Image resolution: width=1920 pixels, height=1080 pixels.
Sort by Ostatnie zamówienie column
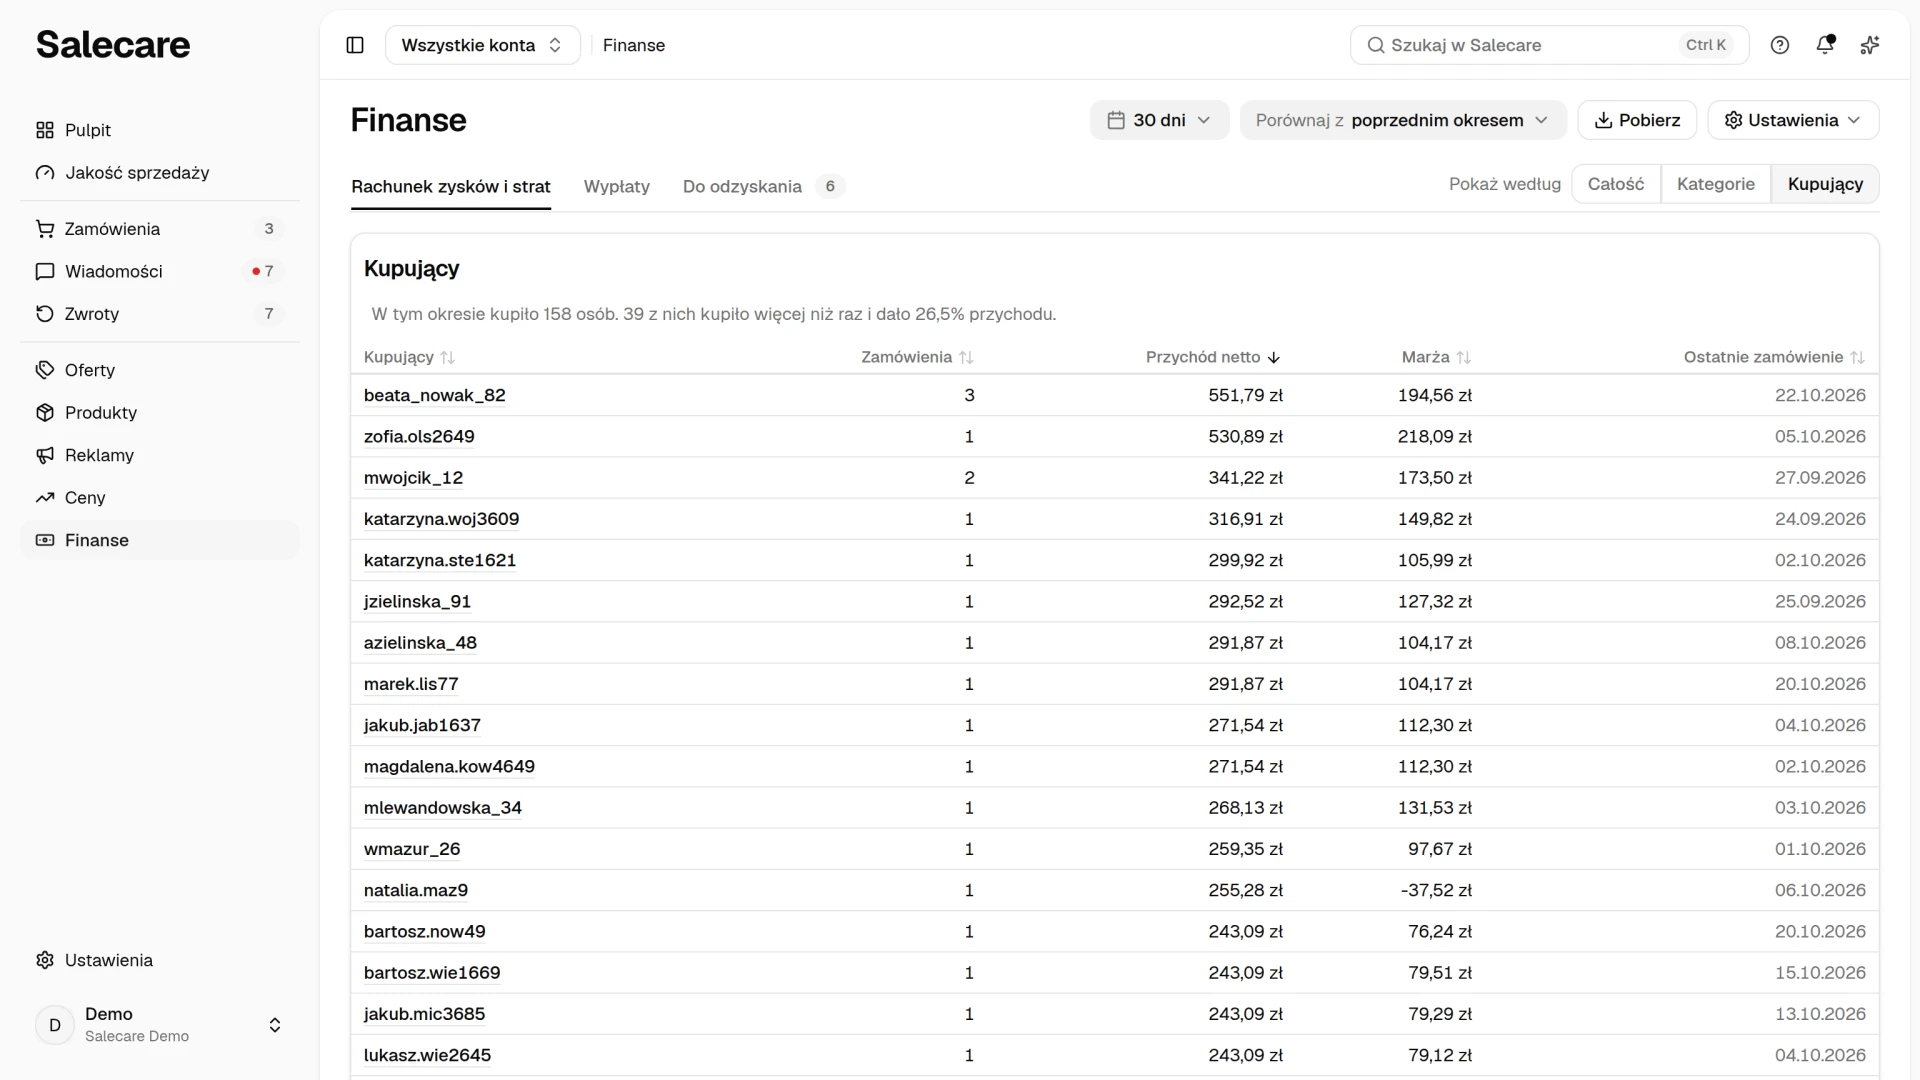click(x=1774, y=357)
